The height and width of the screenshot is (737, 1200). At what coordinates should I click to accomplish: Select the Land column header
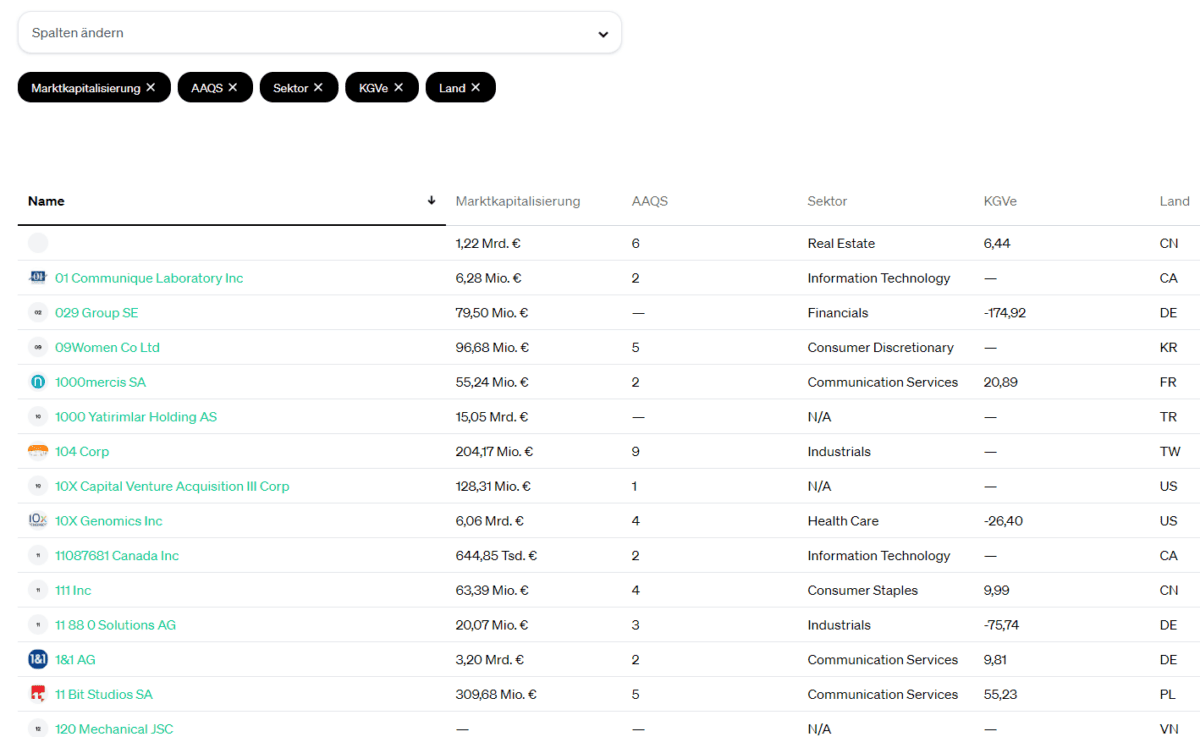coord(1175,201)
